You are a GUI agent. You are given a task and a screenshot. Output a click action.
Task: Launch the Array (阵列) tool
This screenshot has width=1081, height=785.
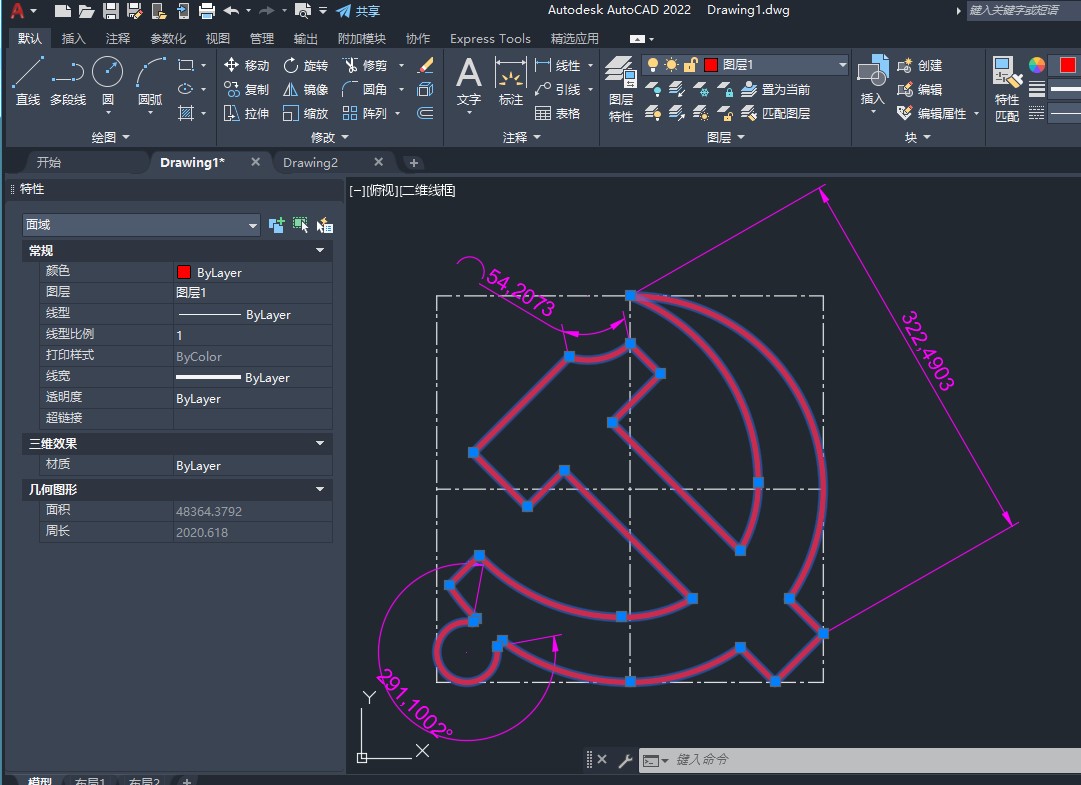coord(364,114)
